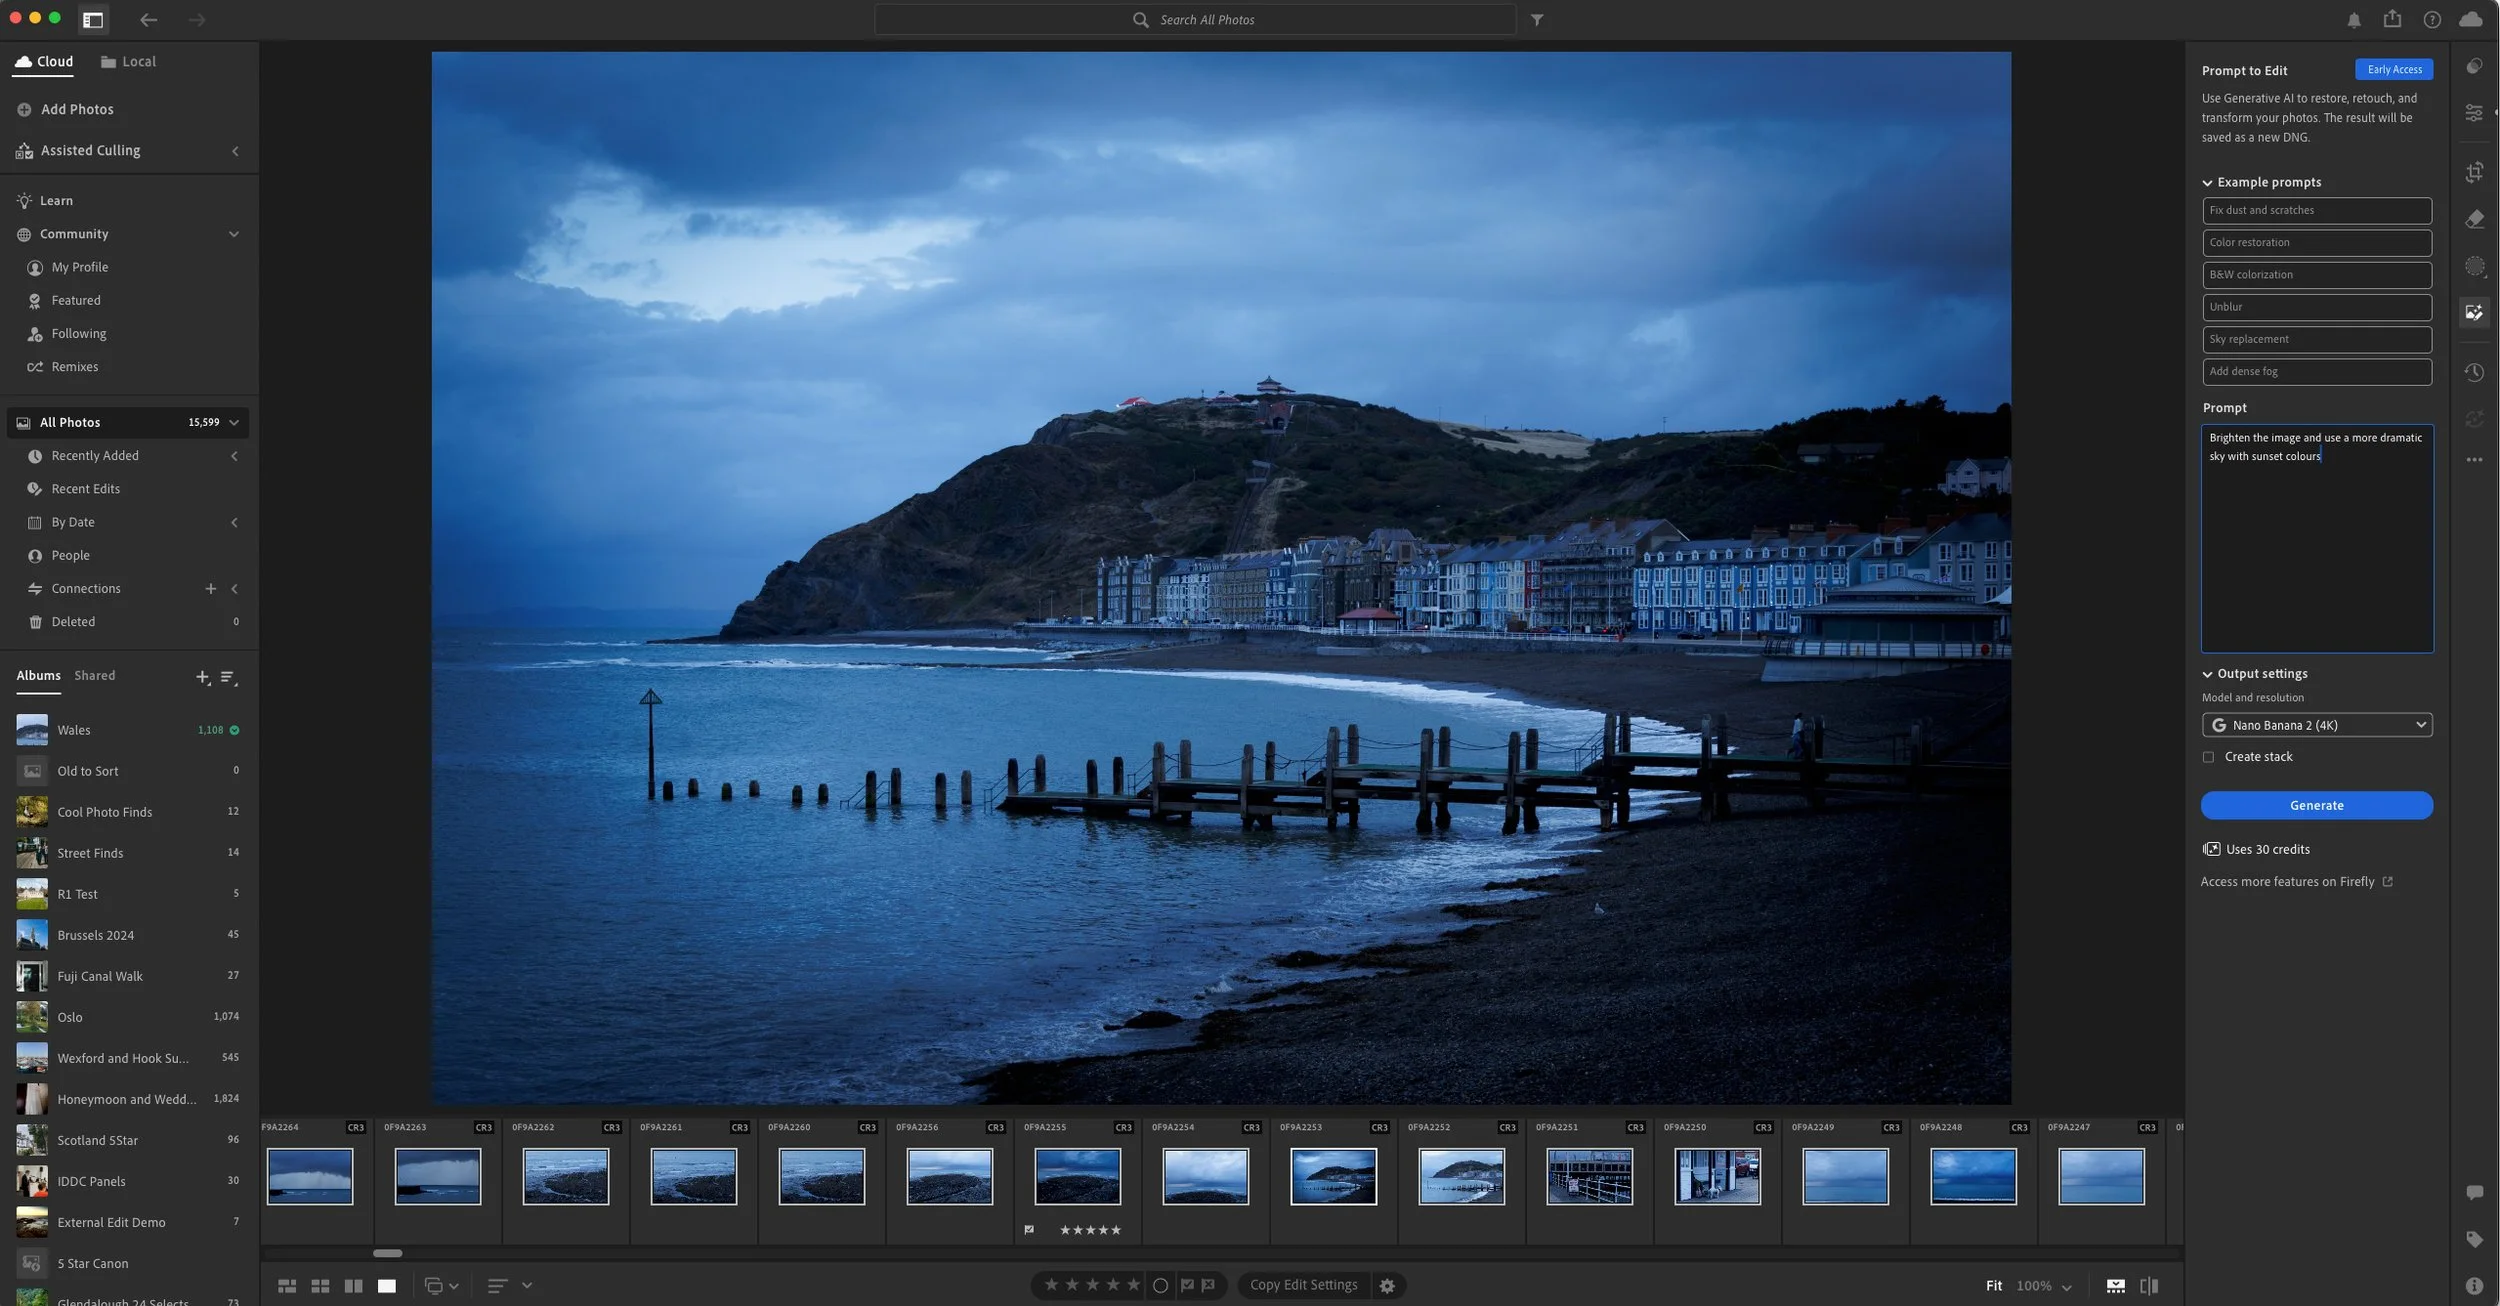Set rating to one star in toolbar
The height and width of the screenshot is (1306, 2500).
(x=1051, y=1284)
